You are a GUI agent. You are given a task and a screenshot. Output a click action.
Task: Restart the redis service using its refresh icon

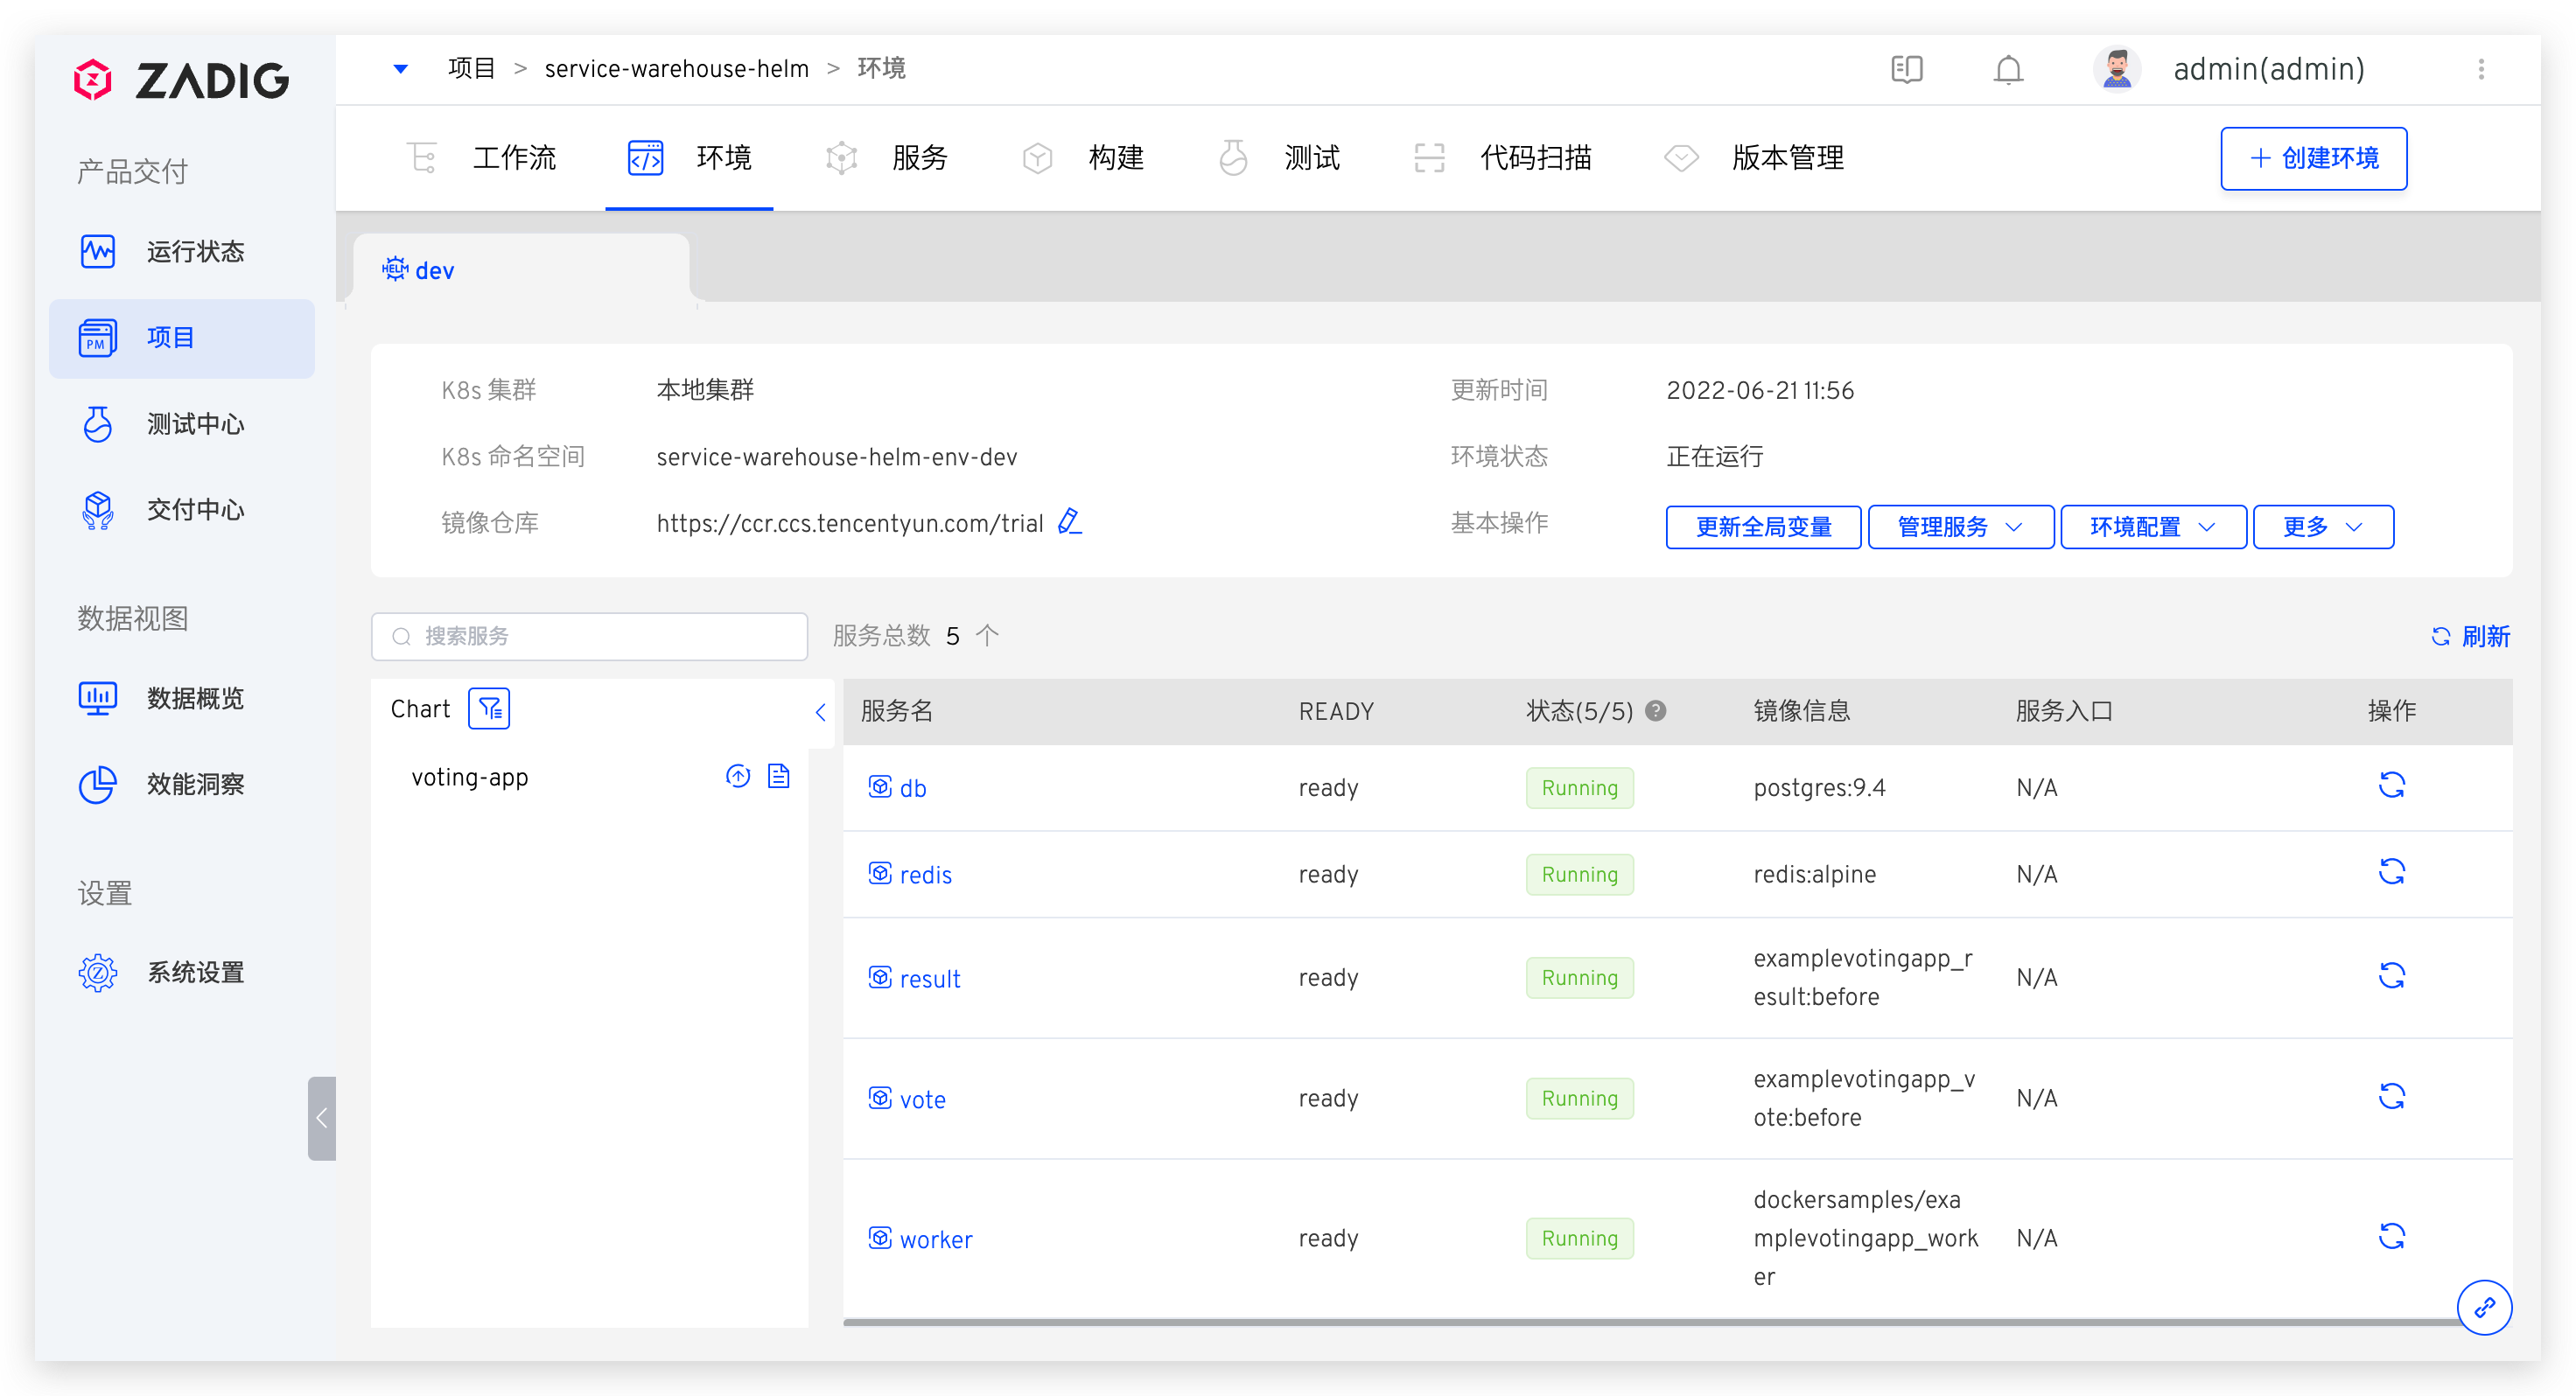coord(2393,871)
